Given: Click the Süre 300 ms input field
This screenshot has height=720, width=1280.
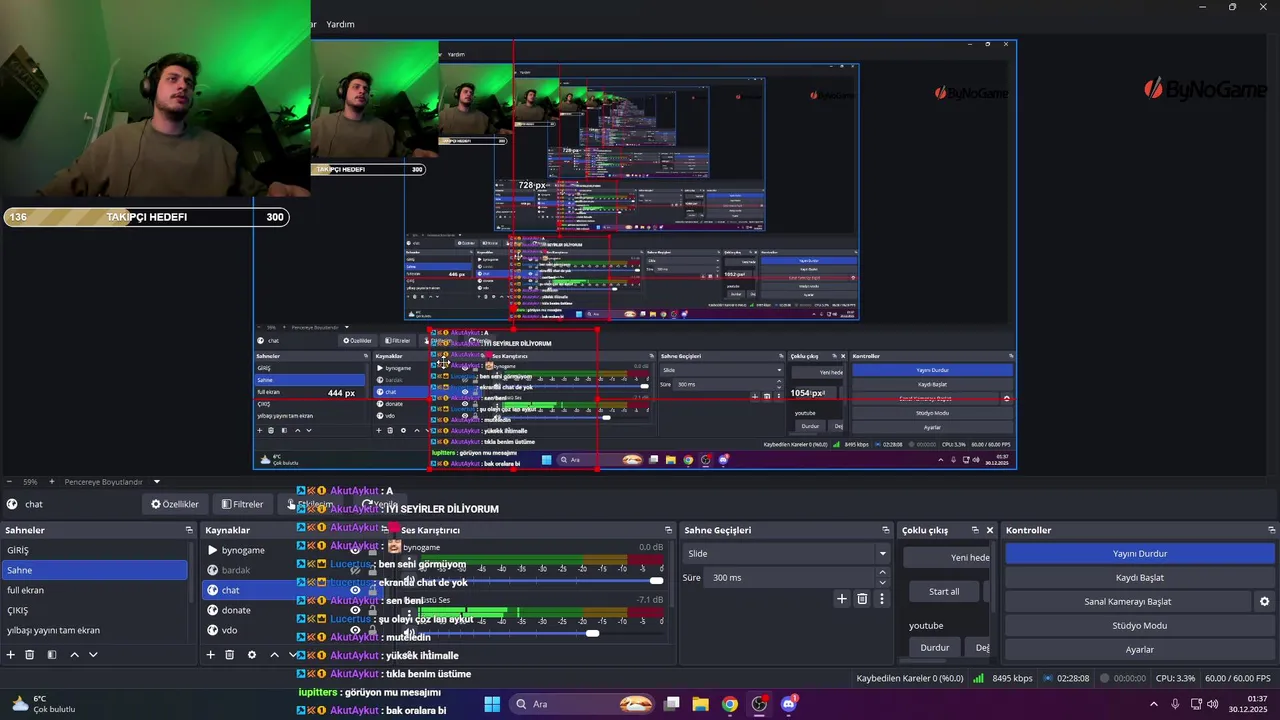Looking at the screenshot, I should point(790,578).
